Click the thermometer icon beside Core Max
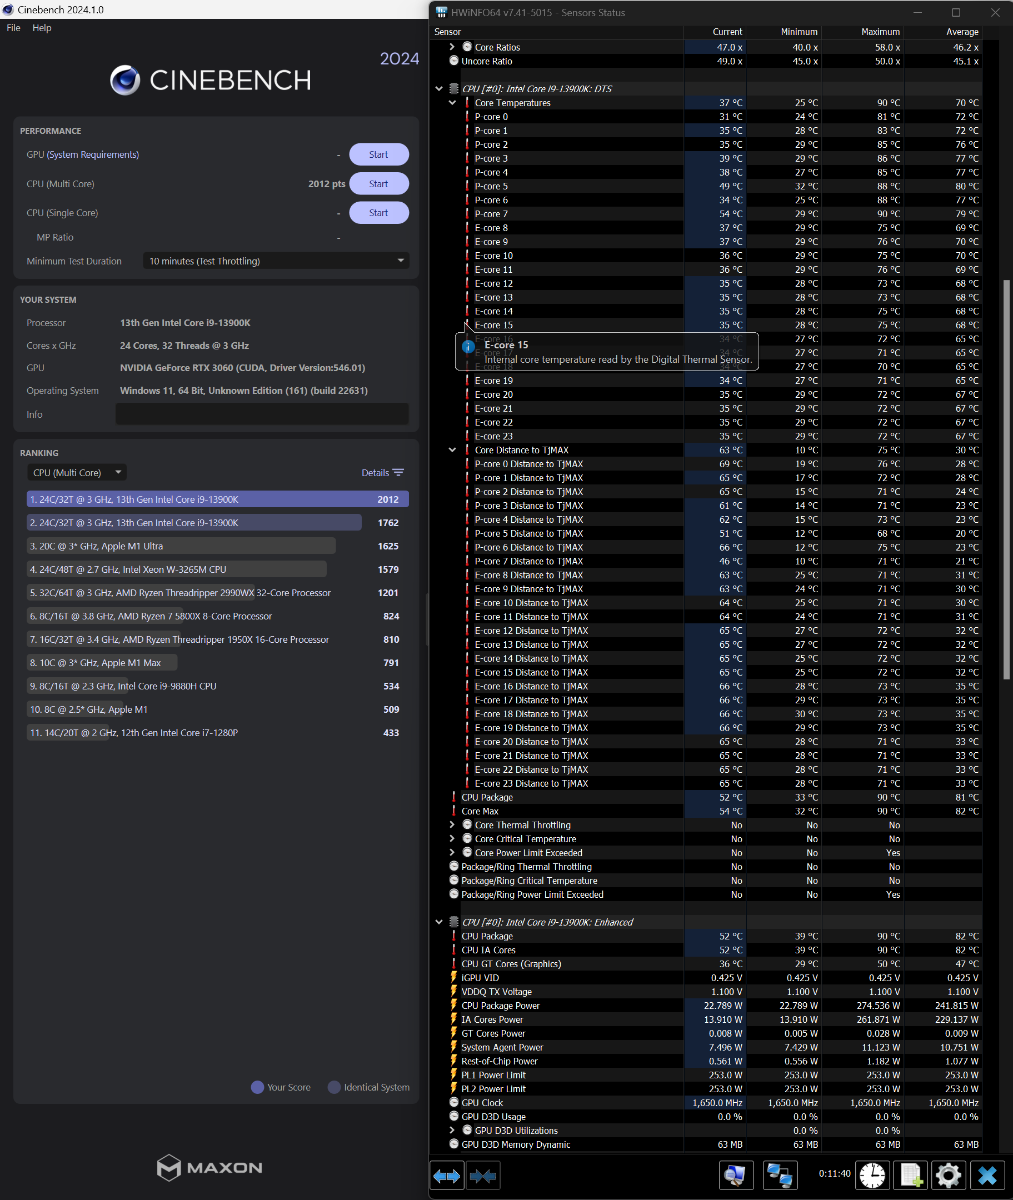 point(454,811)
